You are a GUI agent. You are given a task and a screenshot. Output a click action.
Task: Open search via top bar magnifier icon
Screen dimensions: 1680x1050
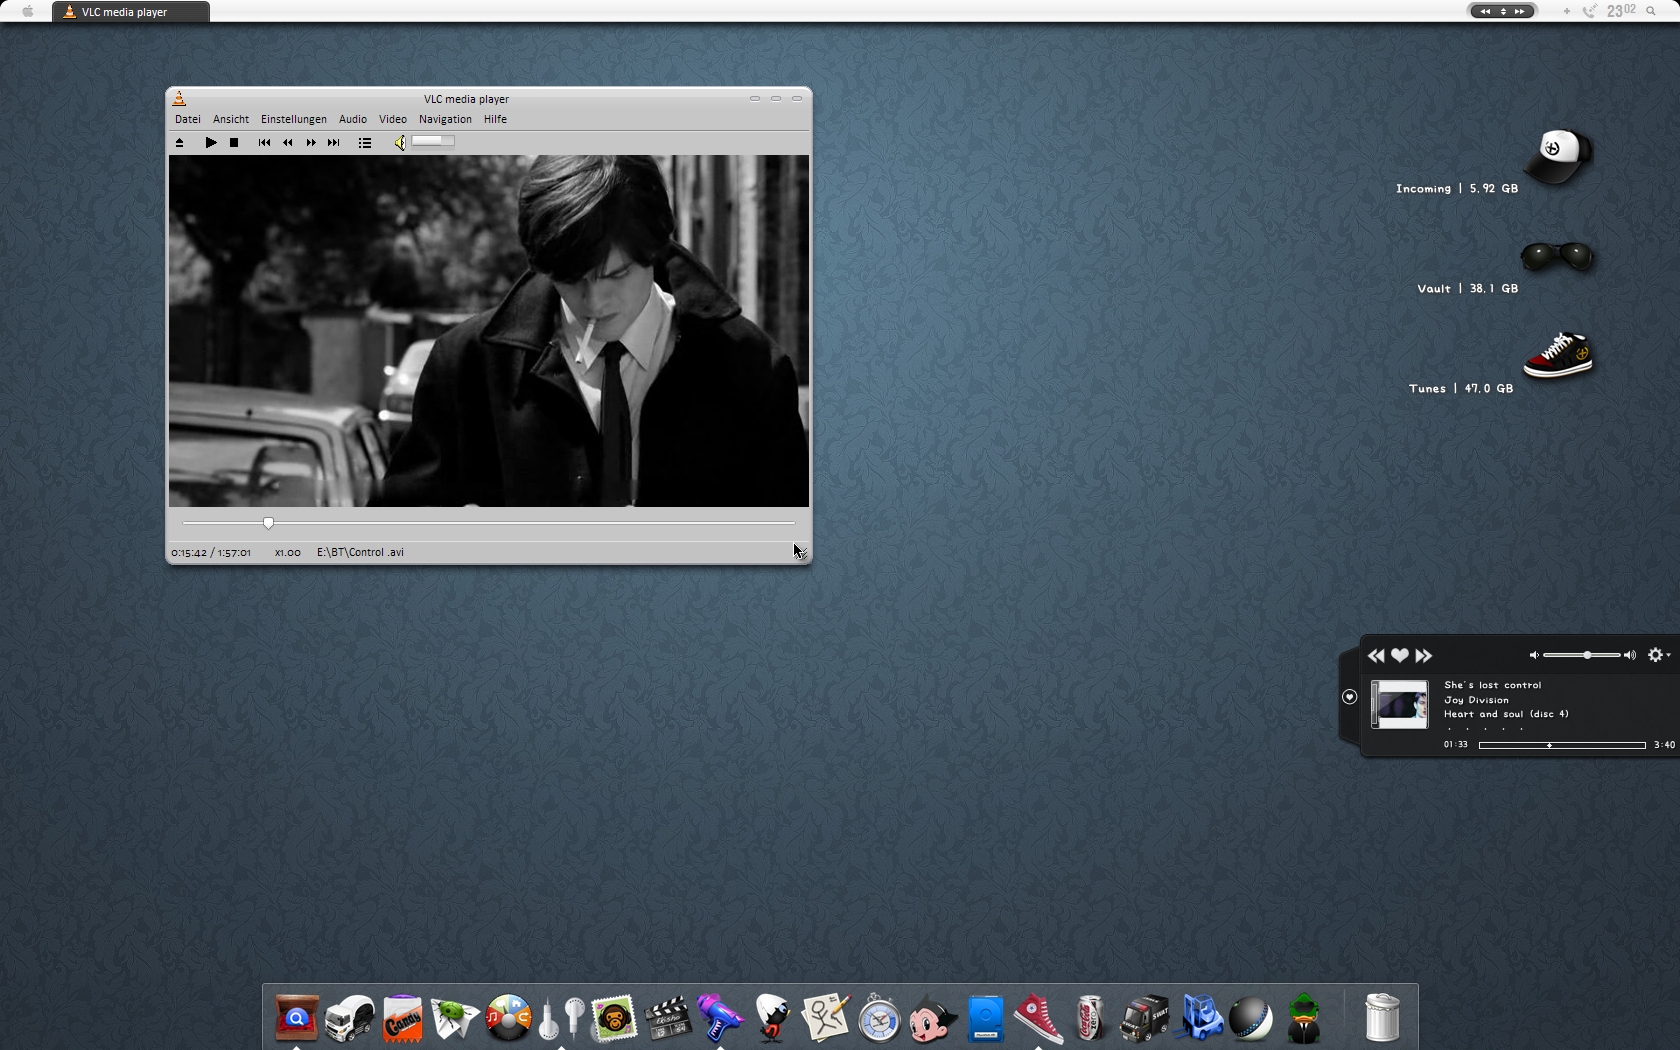[1651, 12]
